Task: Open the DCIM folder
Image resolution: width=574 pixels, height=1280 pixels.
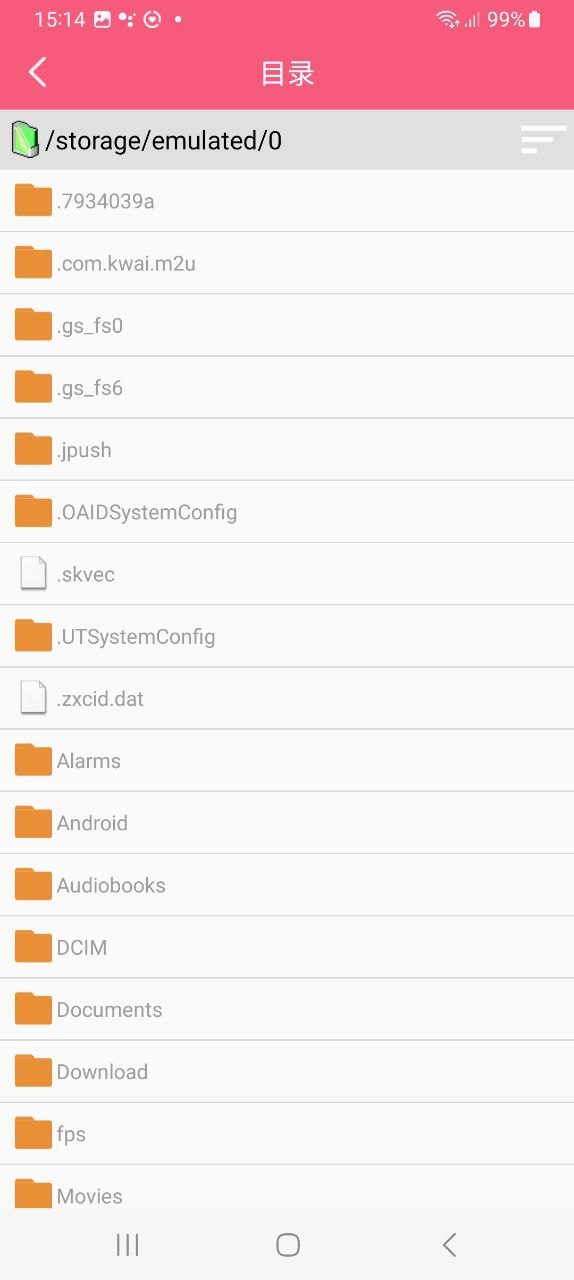Action: click(x=287, y=946)
